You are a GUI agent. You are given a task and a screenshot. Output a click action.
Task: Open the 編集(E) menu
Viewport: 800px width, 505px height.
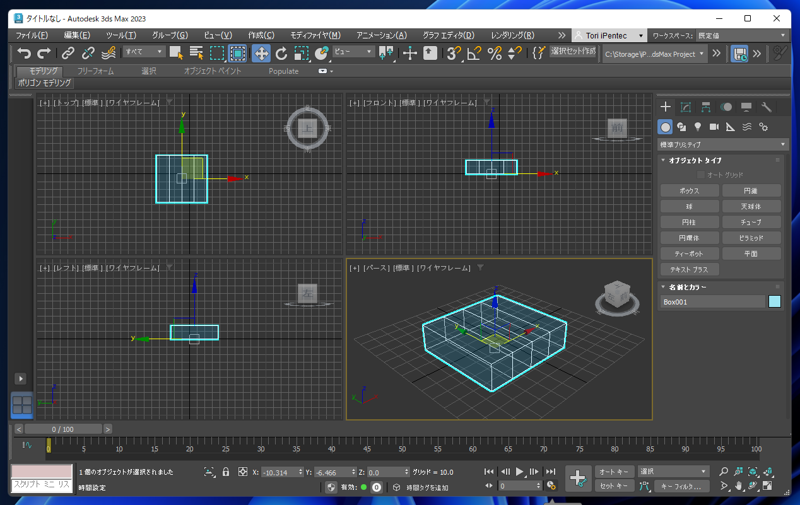(x=77, y=35)
